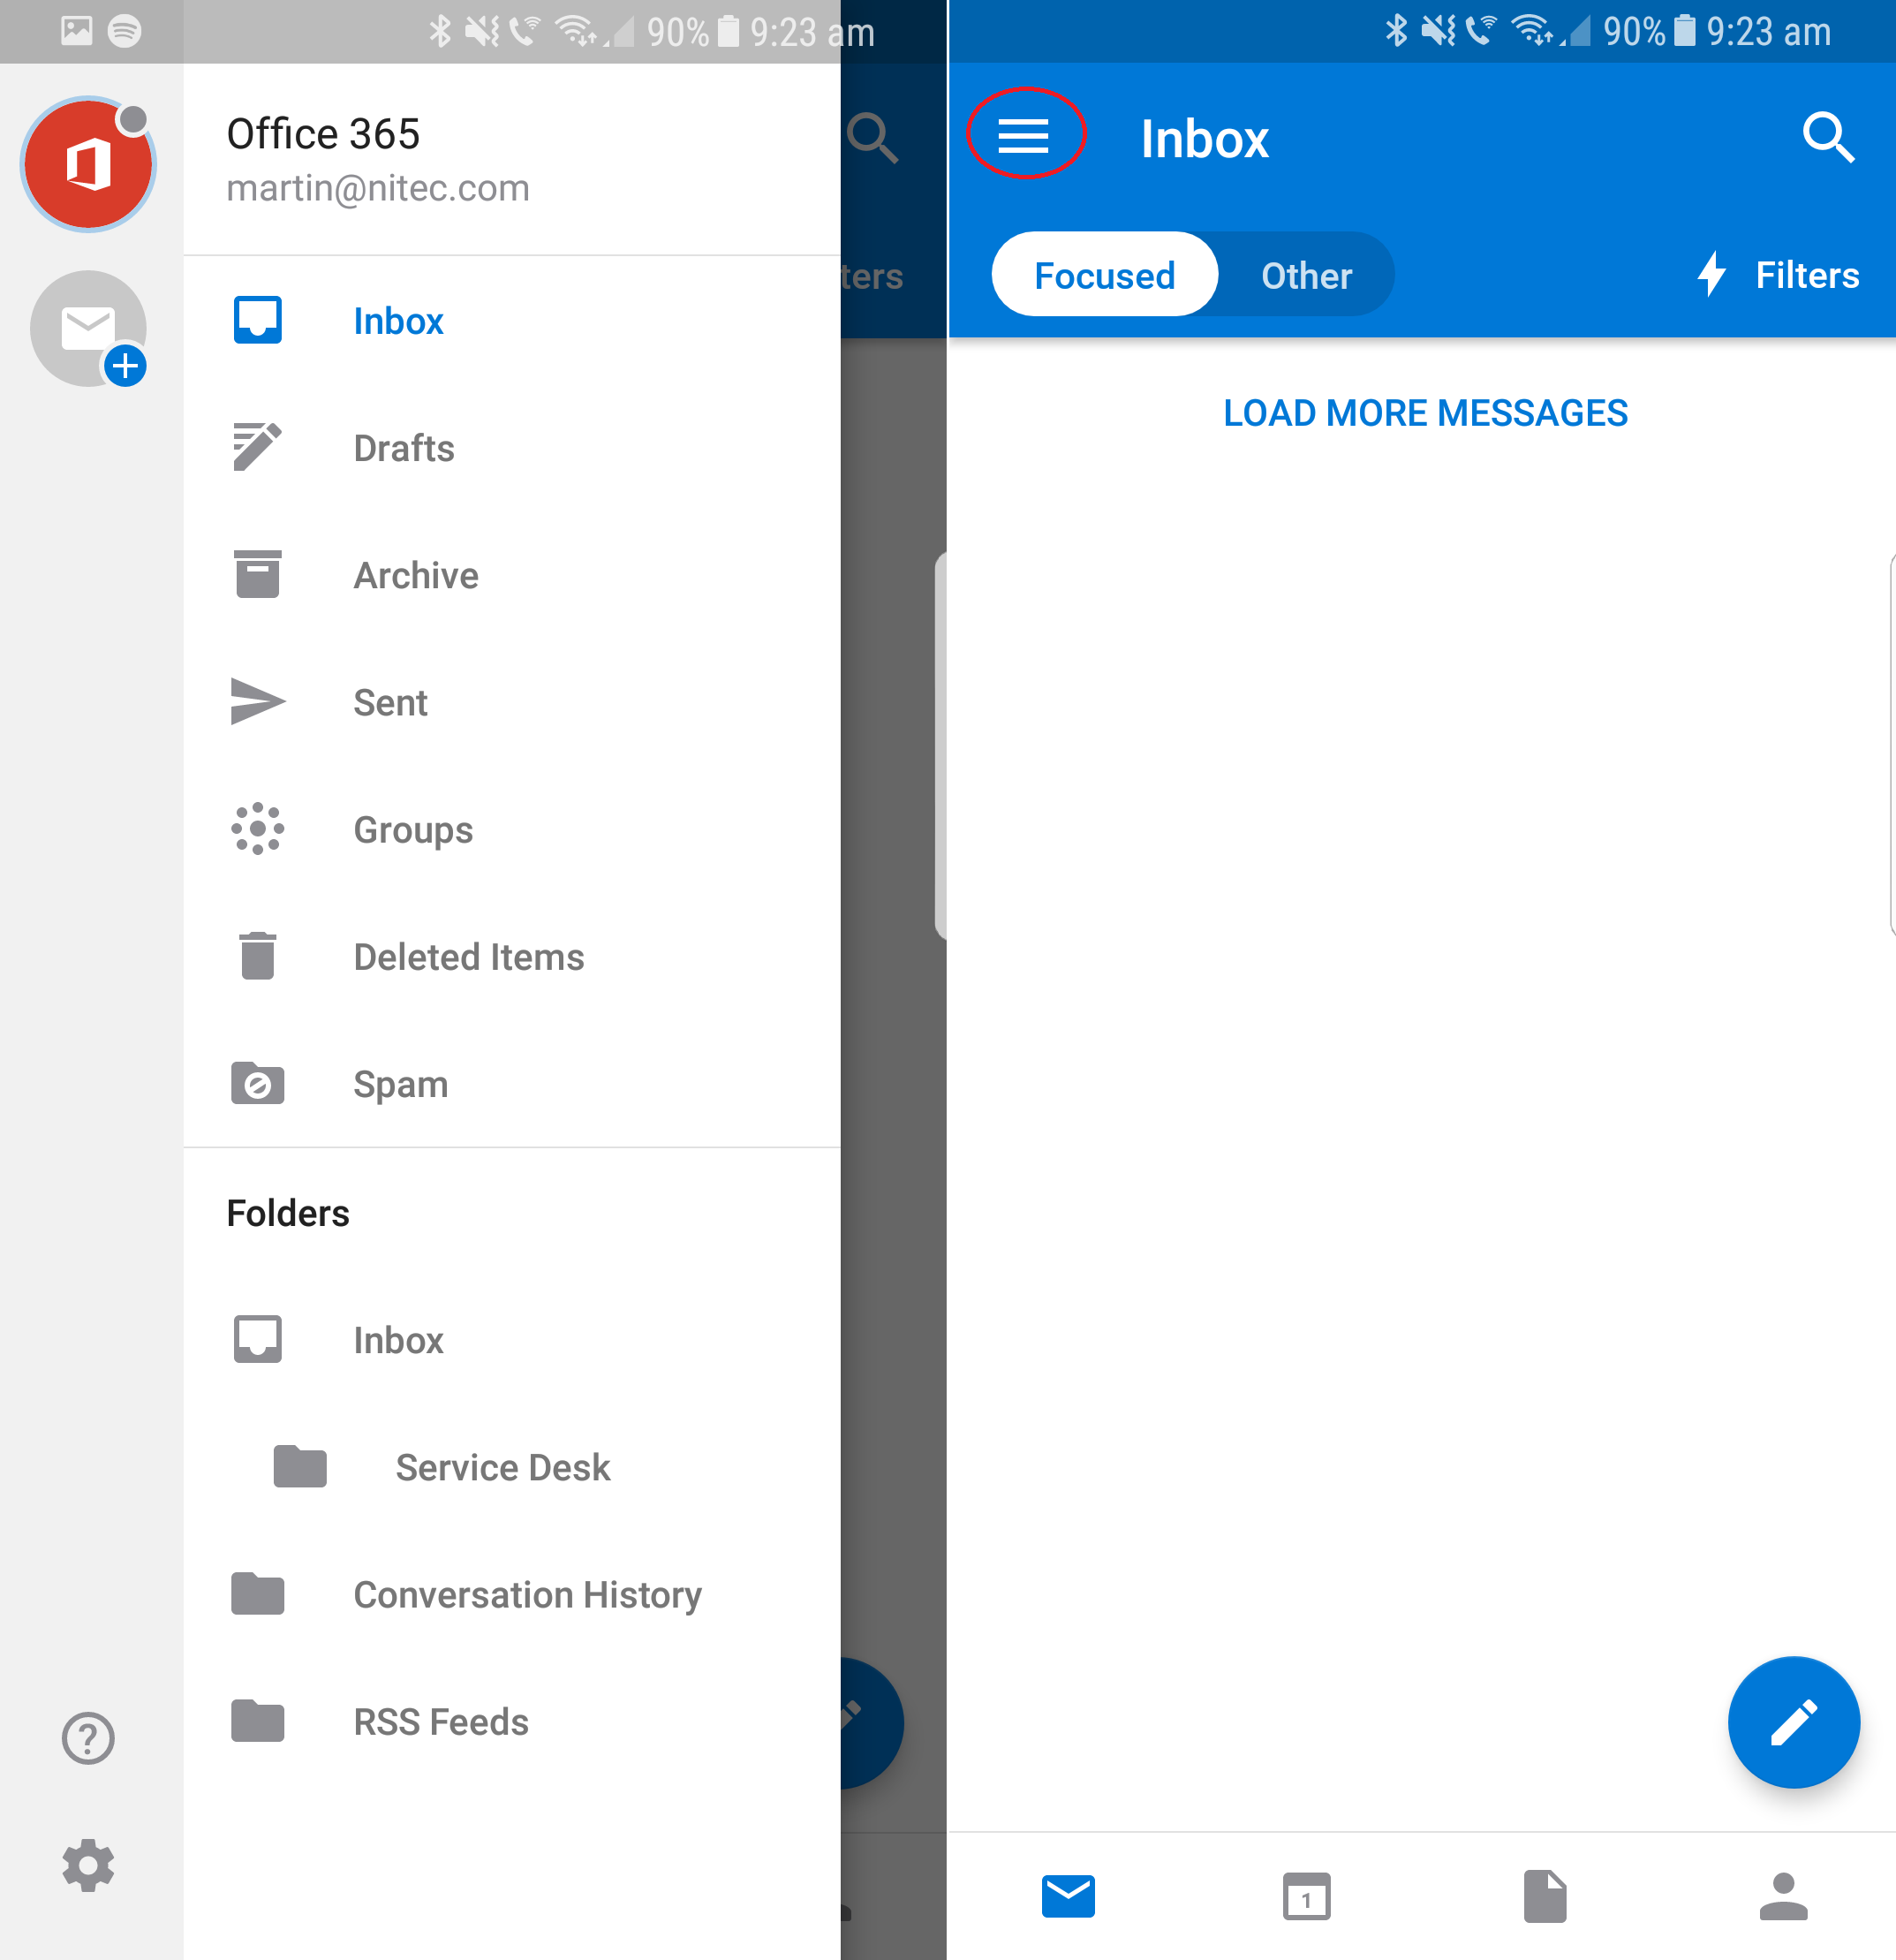Open the hamburger menu icon
Viewport: 1896px width, 1960px height.
(x=1023, y=135)
